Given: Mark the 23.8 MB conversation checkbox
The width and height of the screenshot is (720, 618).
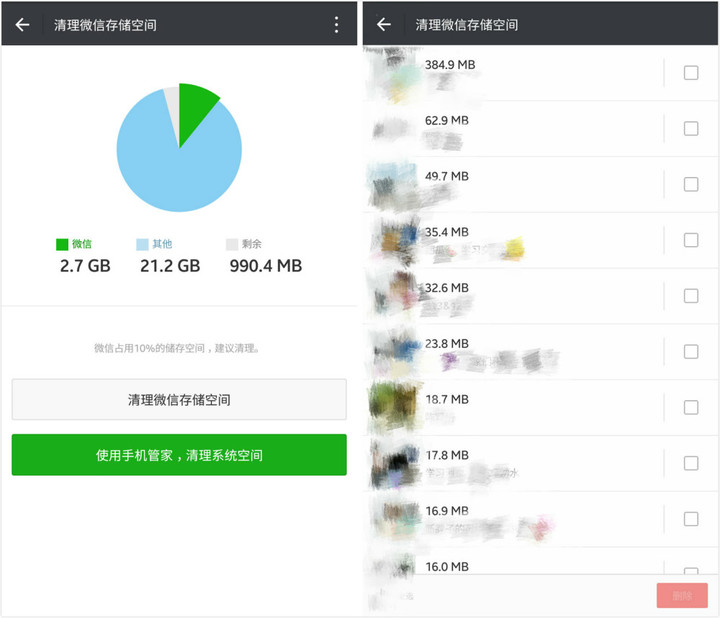Looking at the screenshot, I should (691, 351).
